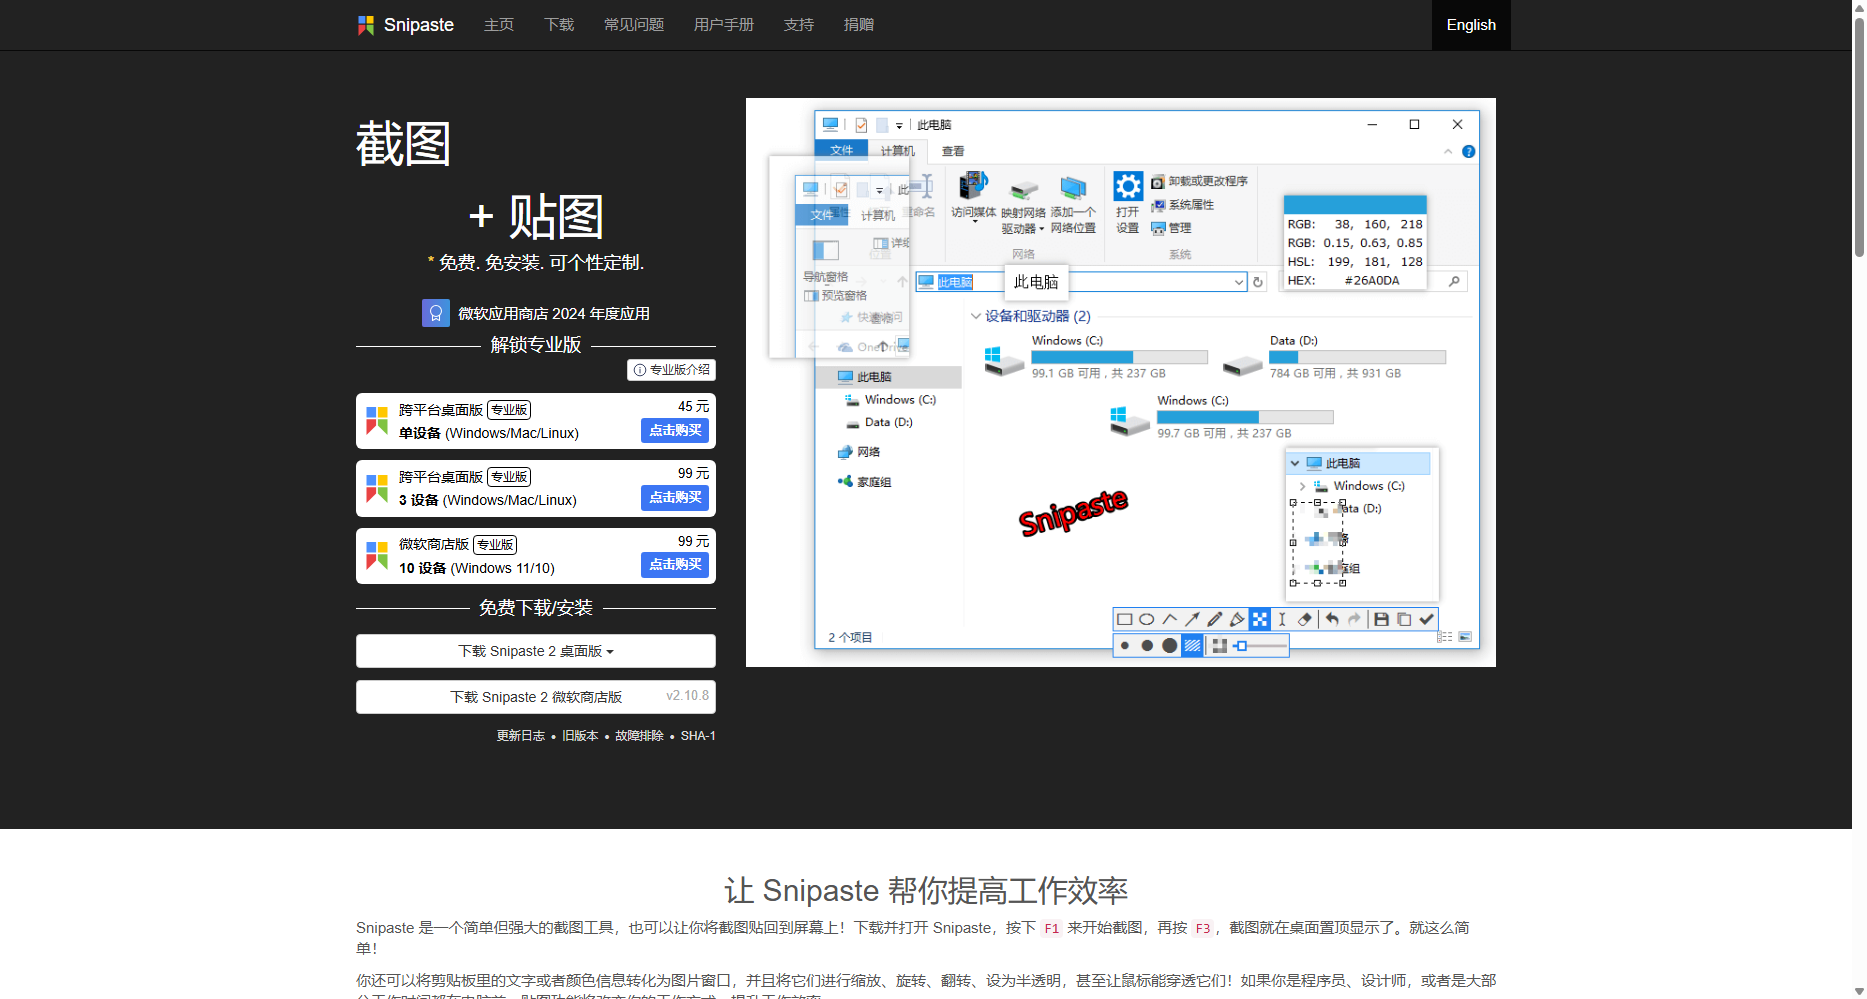
Task: Click the Microsoft Store award badge icon
Action: [x=436, y=313]
